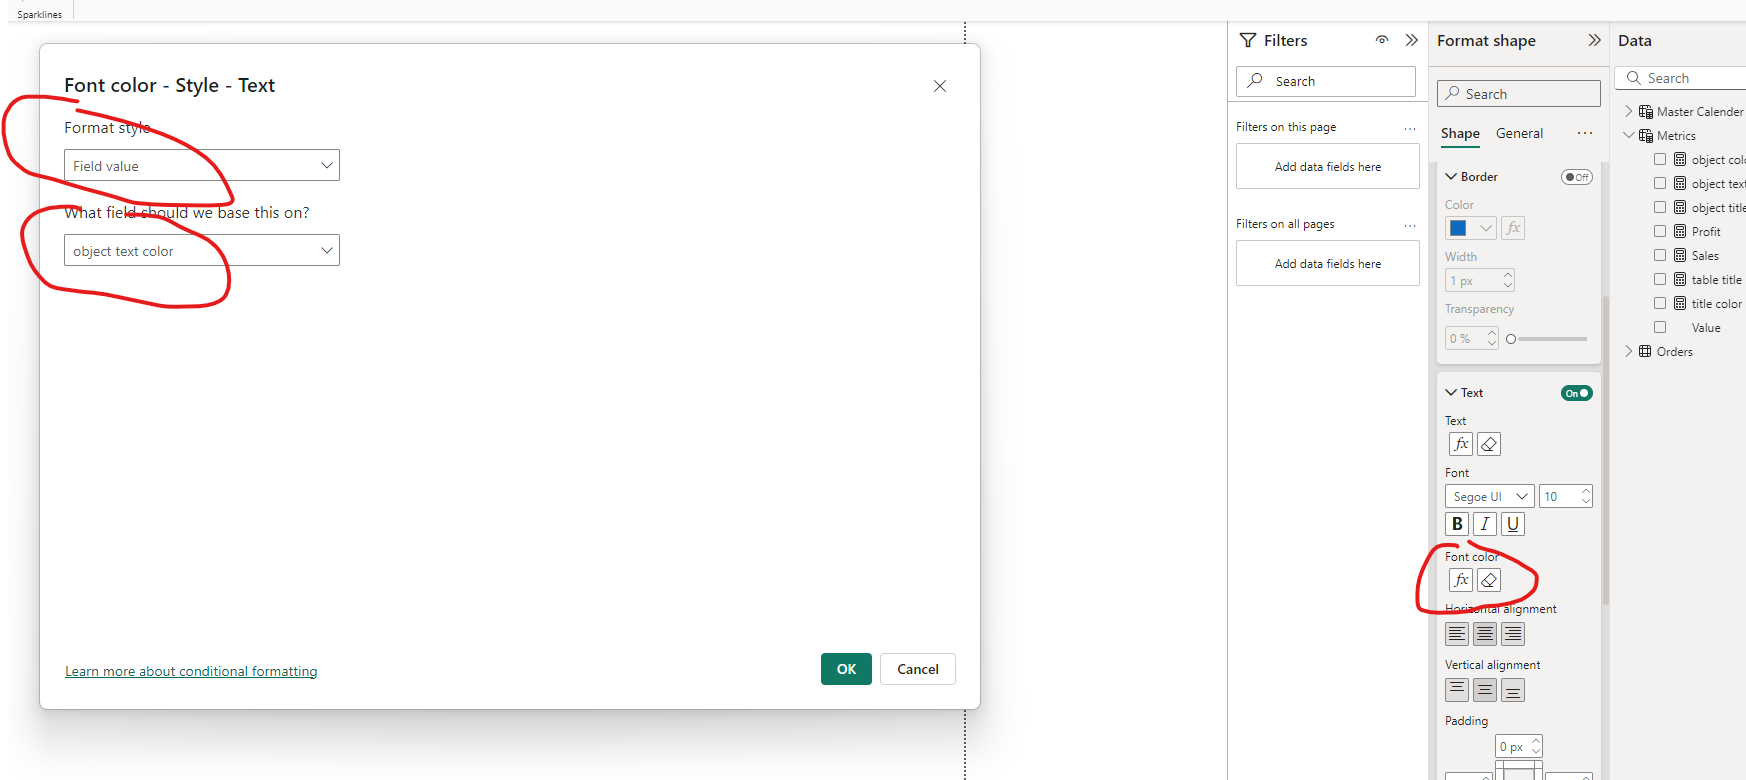1746x780 pixels.
Task: Expand the Orders table
Action: tap(1628, 351)
